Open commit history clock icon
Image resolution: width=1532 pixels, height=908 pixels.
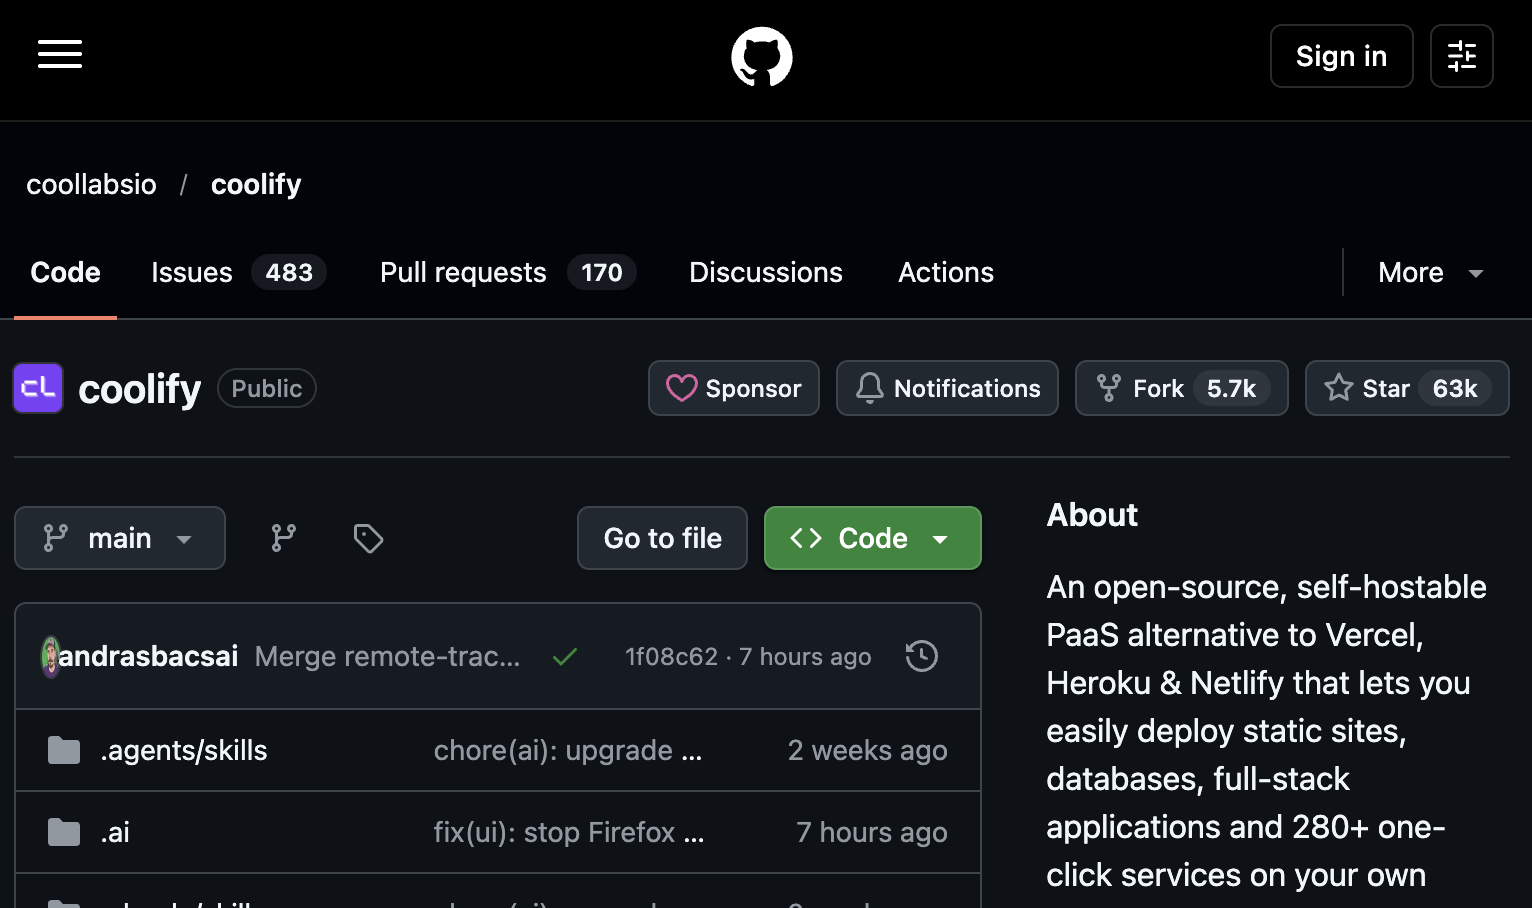[922, 656]
